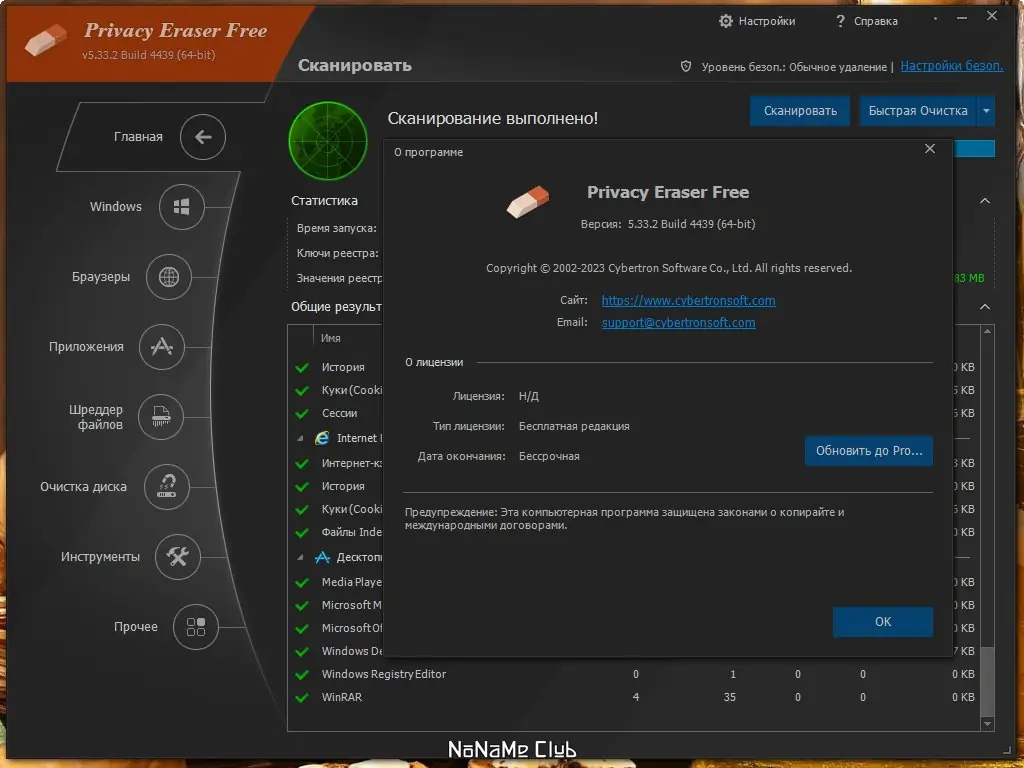This screenshot has width=1024, height=768.
Task: Toggle the checkmark for Microsoft M row
Action: click(x=302, y=605)
